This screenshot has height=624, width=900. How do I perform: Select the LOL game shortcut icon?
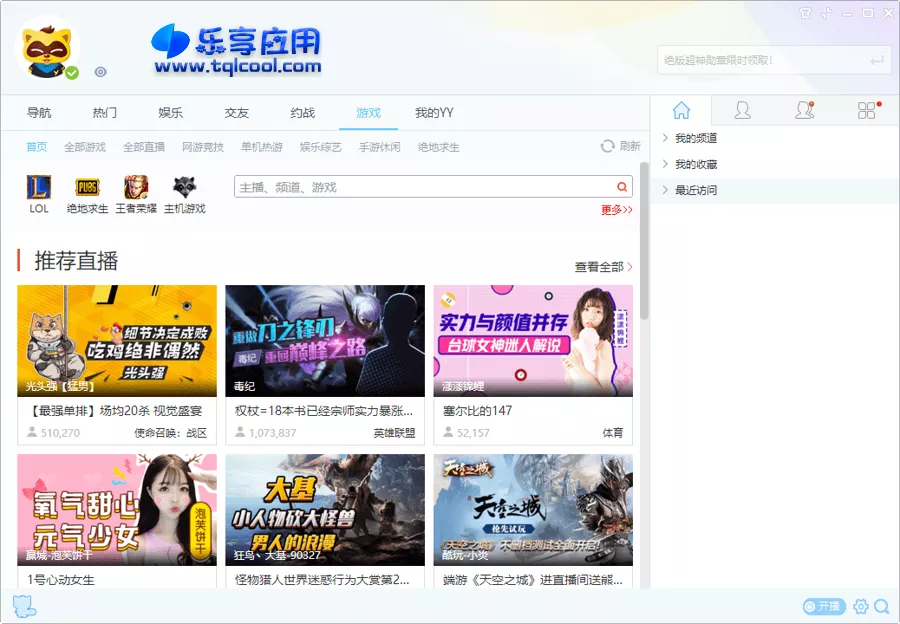click(x=38, y=188)
